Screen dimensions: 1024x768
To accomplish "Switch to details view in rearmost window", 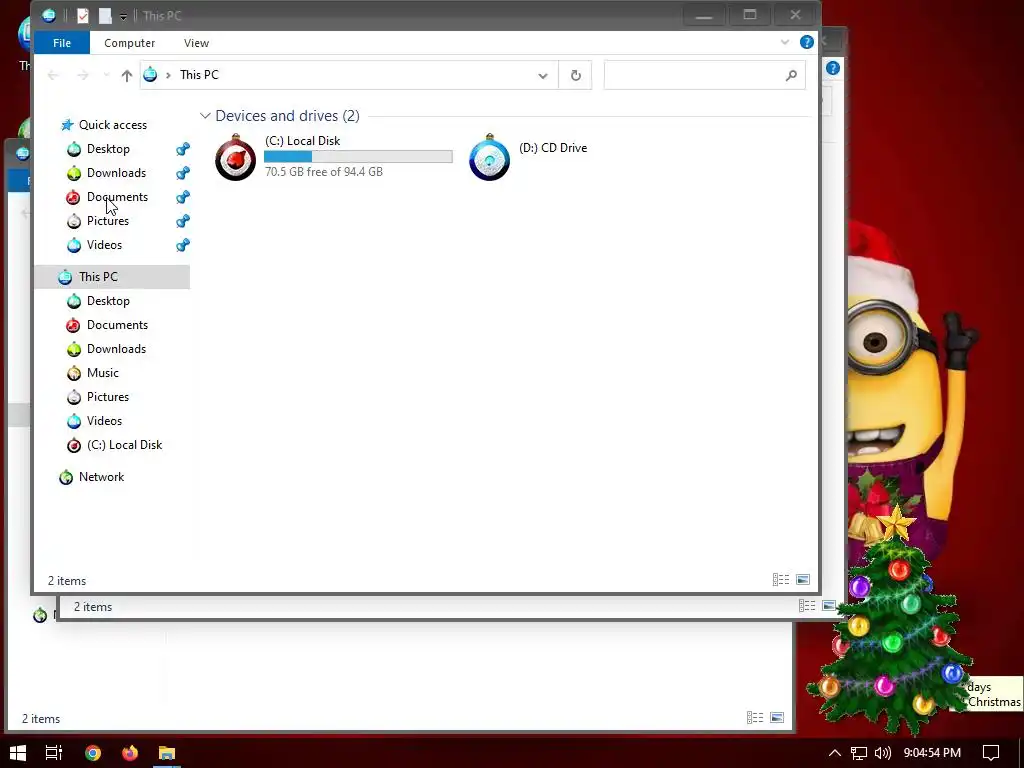I will pos(755,718).
